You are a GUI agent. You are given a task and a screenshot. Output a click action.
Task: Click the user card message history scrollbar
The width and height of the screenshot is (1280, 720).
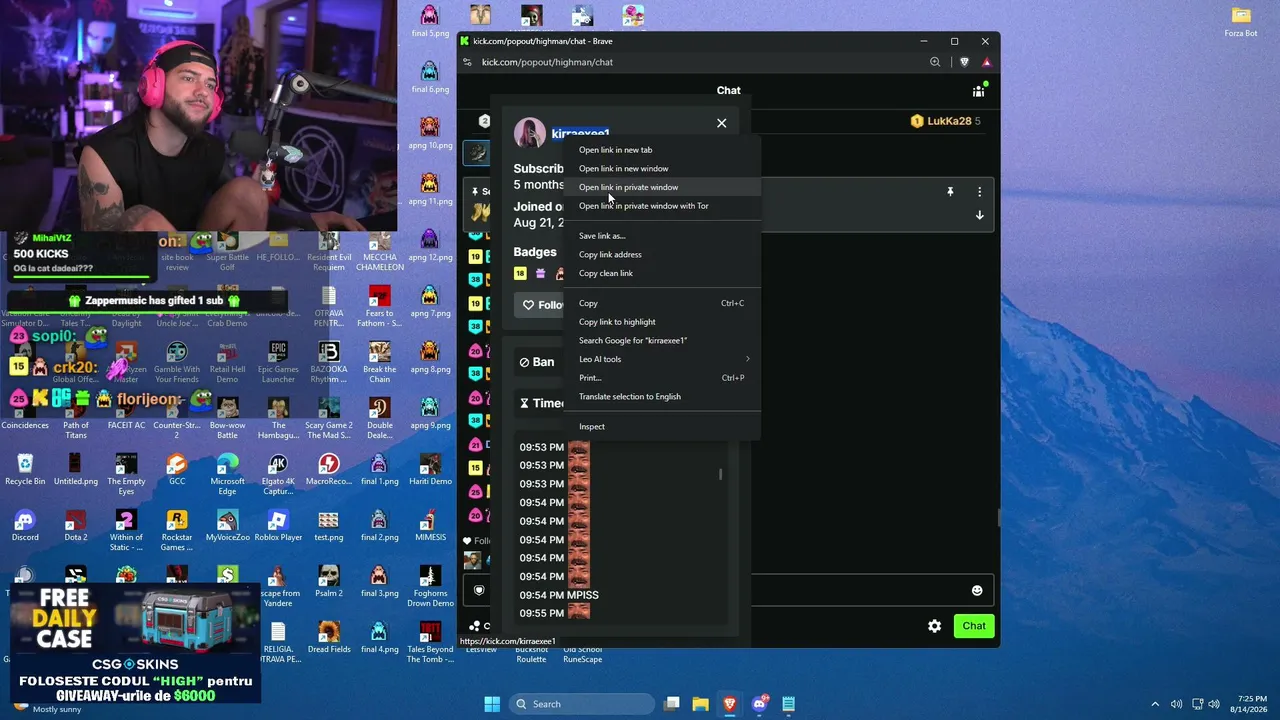[x=720, y=475]
